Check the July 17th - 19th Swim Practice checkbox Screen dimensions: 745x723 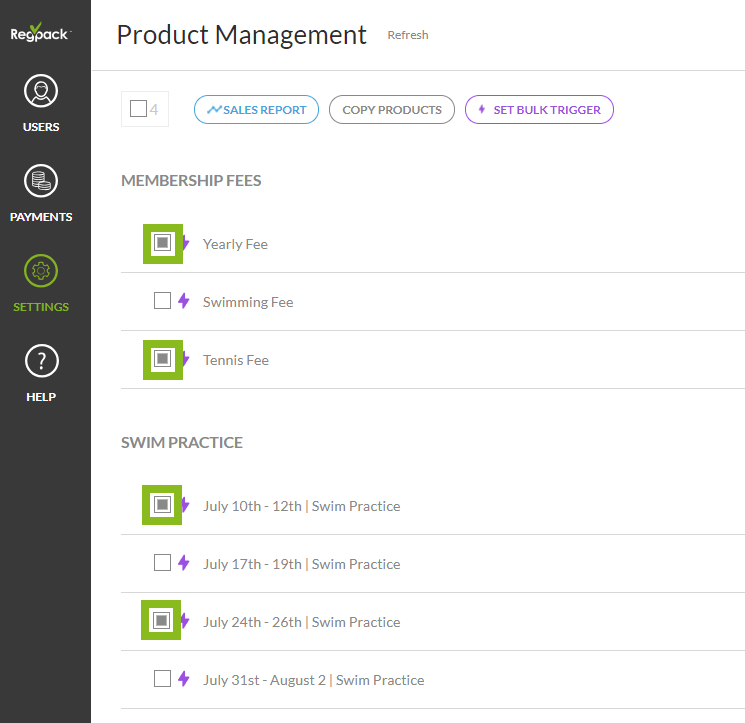(163, 563)
